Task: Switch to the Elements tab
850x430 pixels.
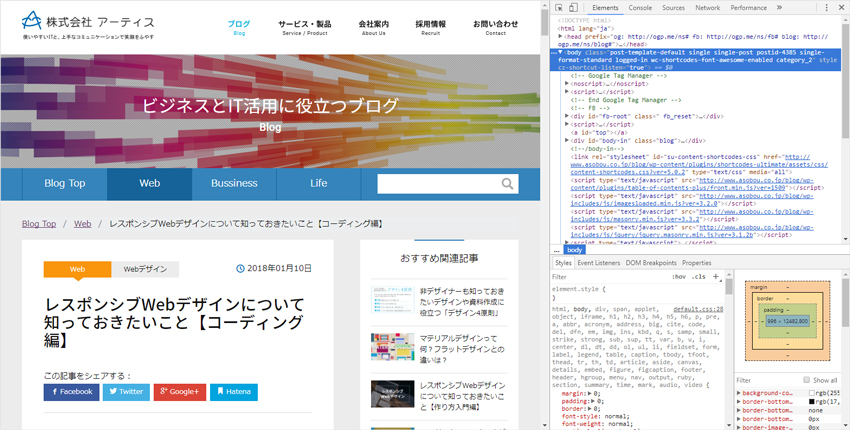Action: click(x=605, y=8)
